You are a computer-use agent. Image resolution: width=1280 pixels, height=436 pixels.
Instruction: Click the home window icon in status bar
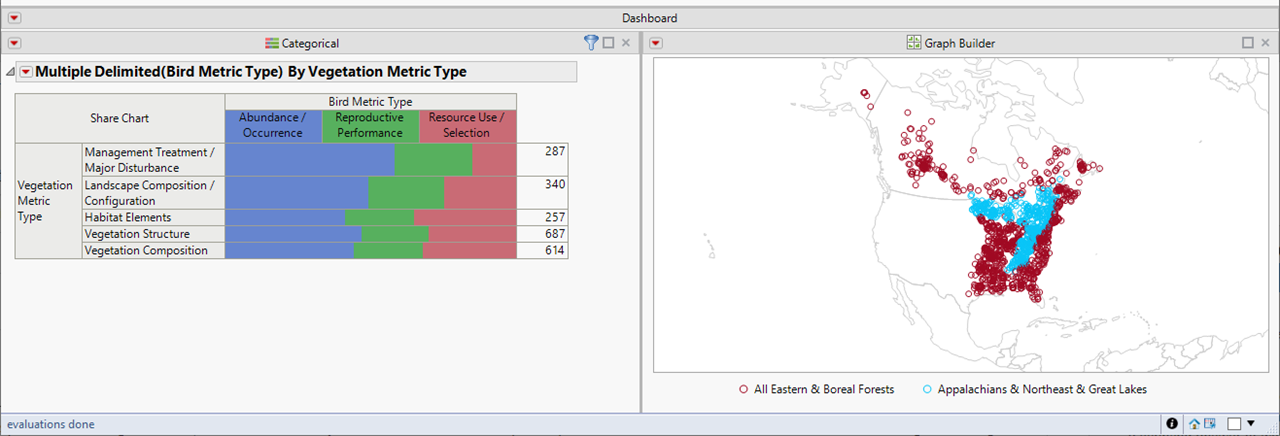tap(1194, 424)
